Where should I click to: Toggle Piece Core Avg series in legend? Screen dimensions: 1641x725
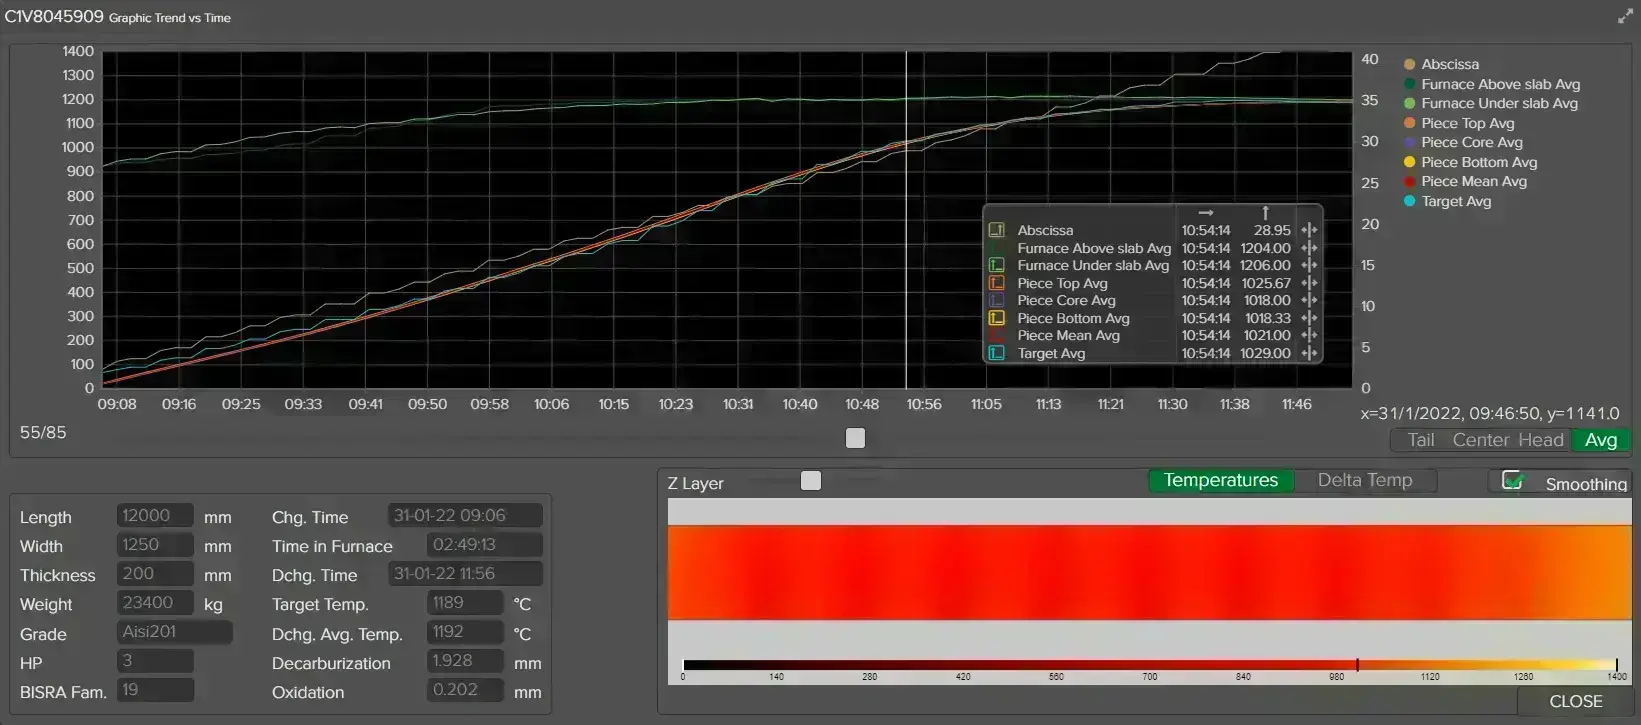point(1463,142)
